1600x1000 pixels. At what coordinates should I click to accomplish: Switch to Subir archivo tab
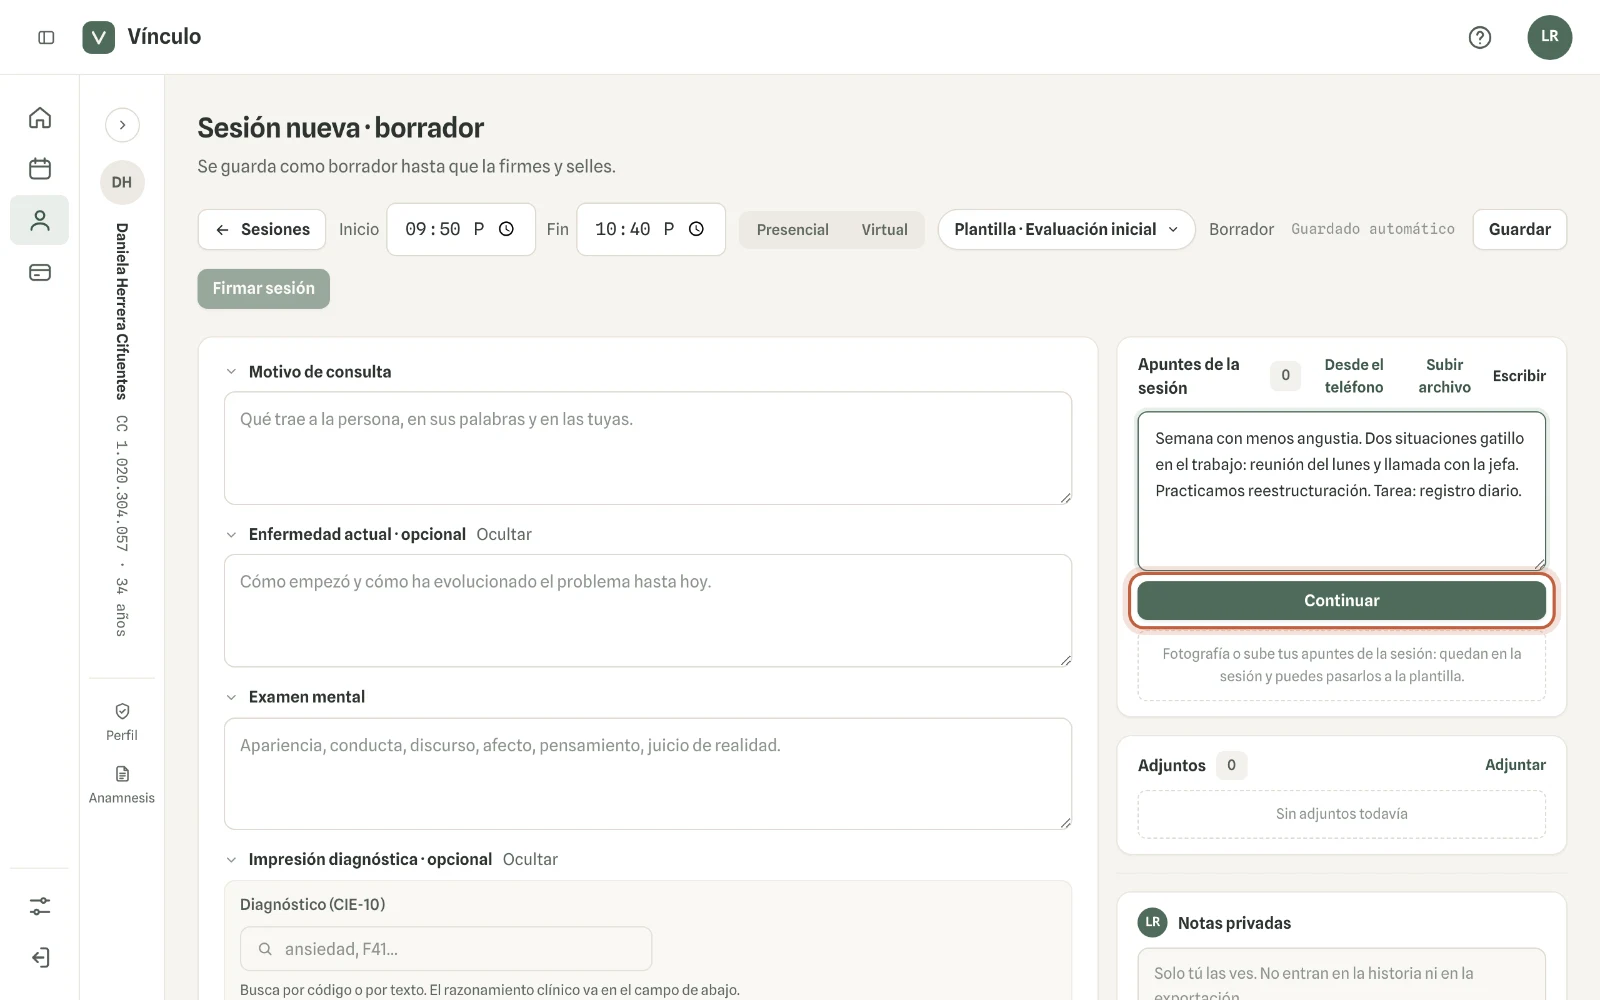click(x=1444, y=376)
